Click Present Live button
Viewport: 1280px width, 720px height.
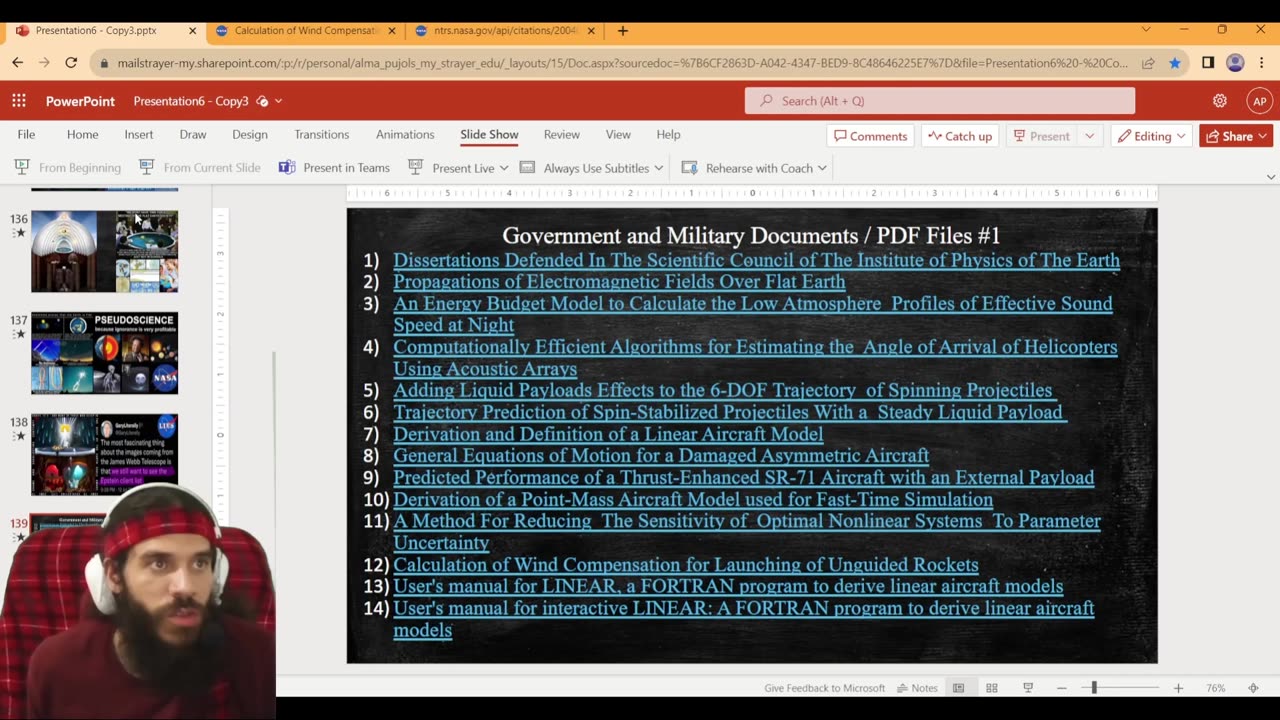452,167
